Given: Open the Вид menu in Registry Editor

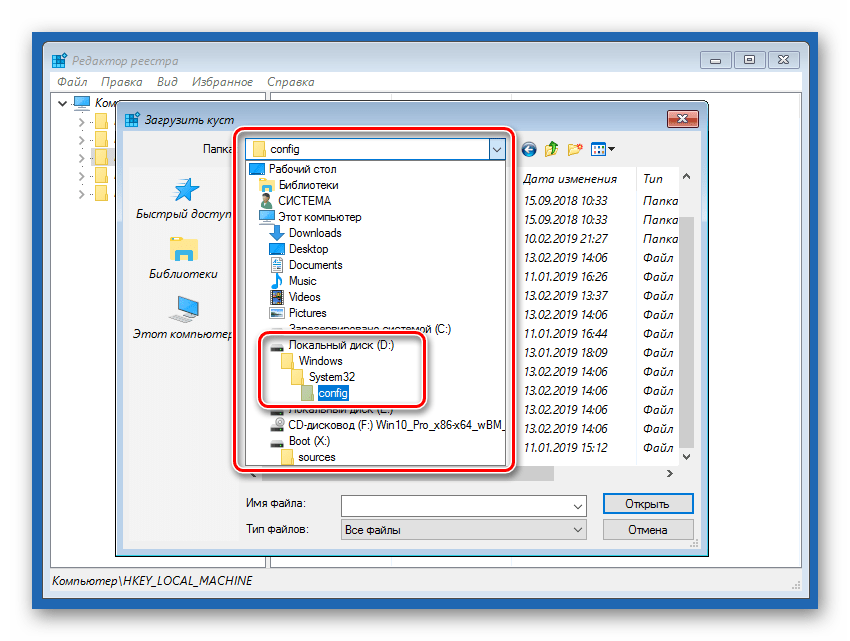Looking at the screenshot, I should coord(167,82).
